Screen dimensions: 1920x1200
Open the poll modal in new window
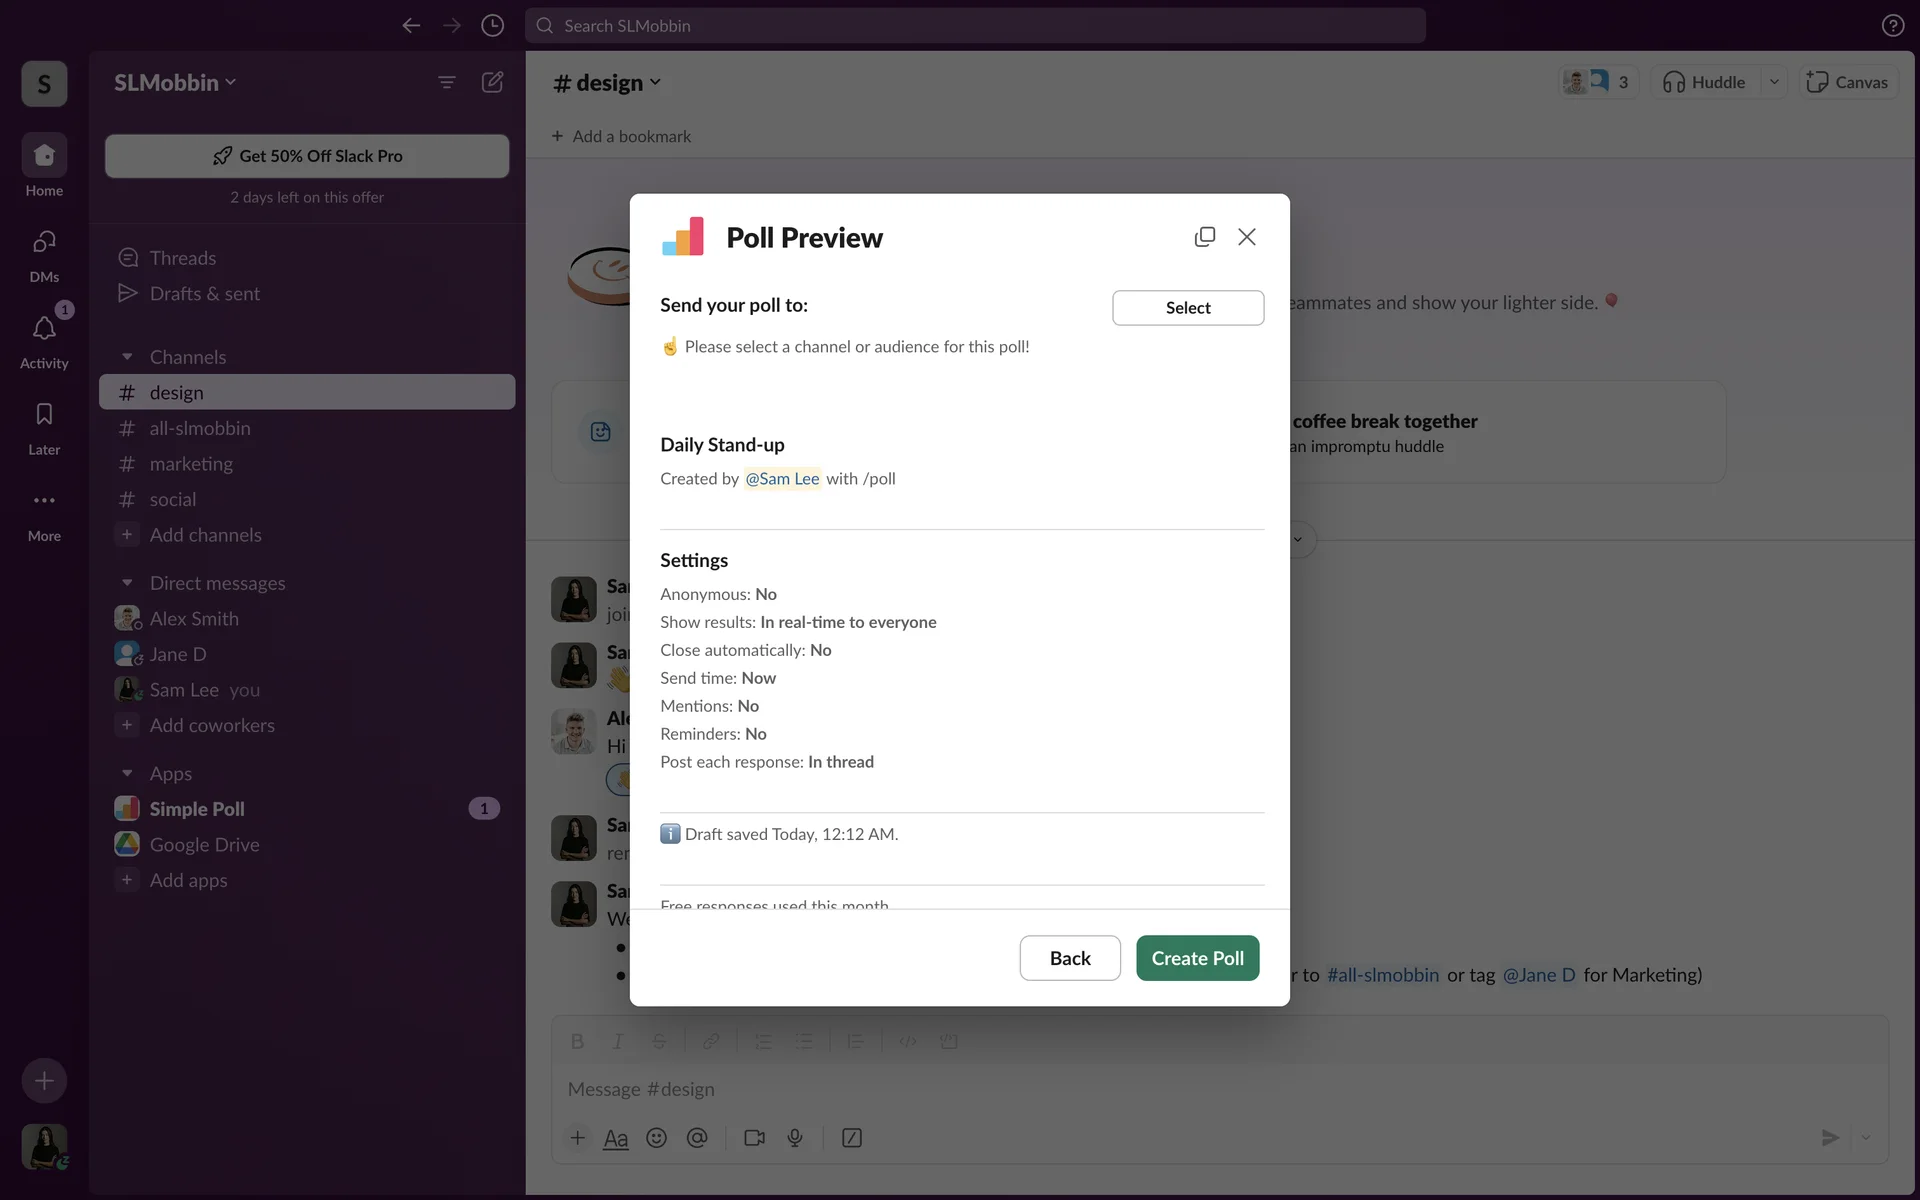pyautogui.click(x=1204, y=237)
